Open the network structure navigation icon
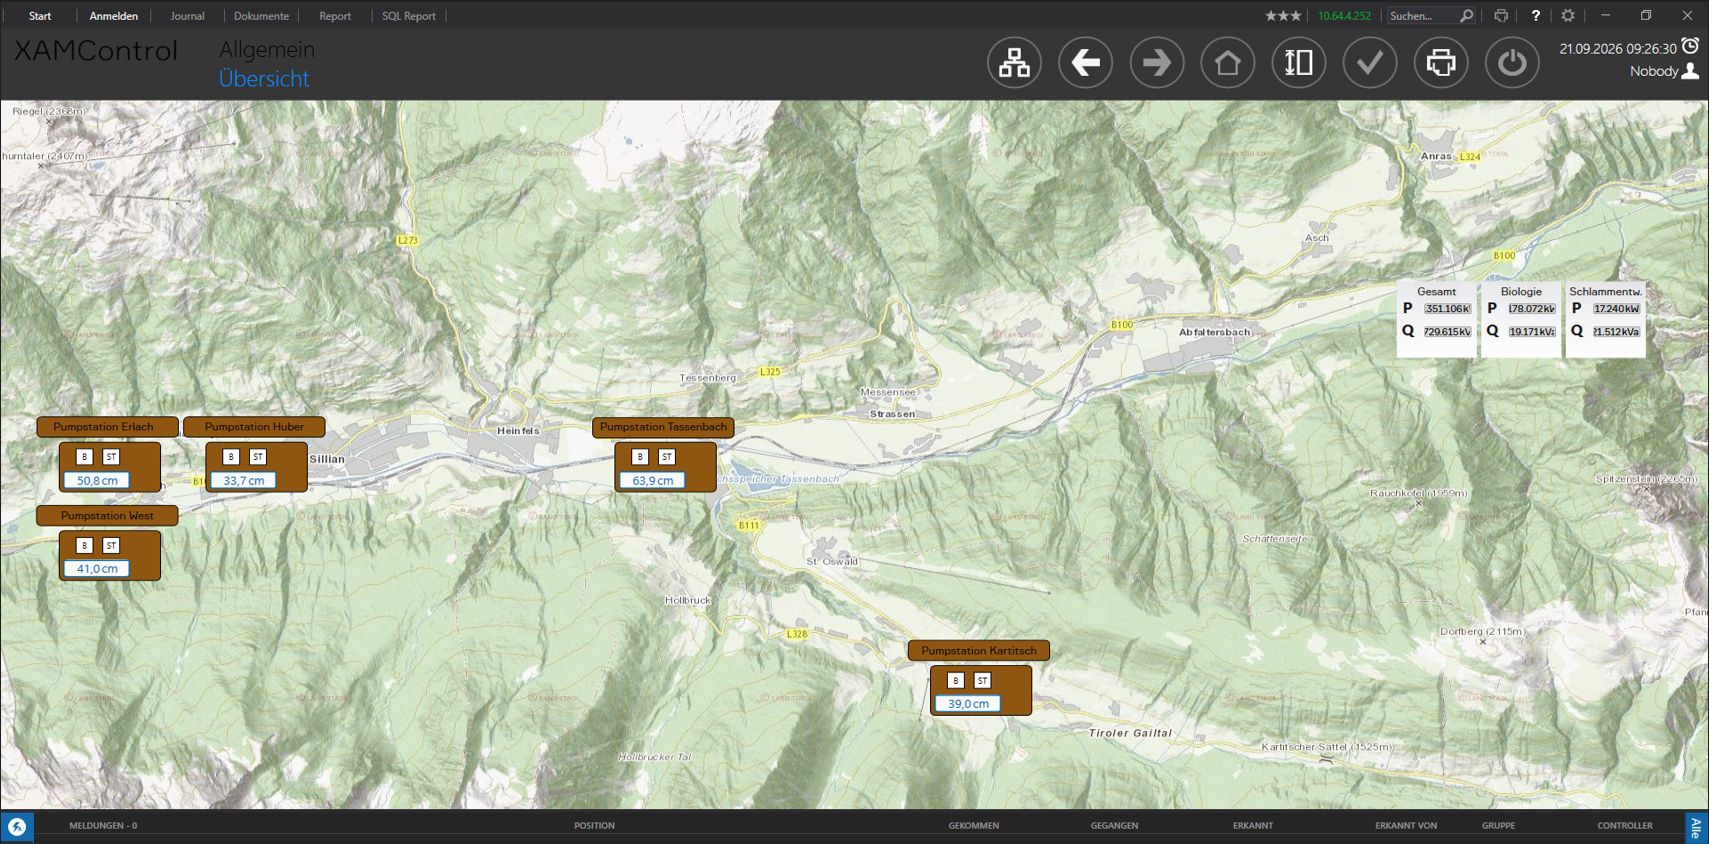 pos(1014,63)
